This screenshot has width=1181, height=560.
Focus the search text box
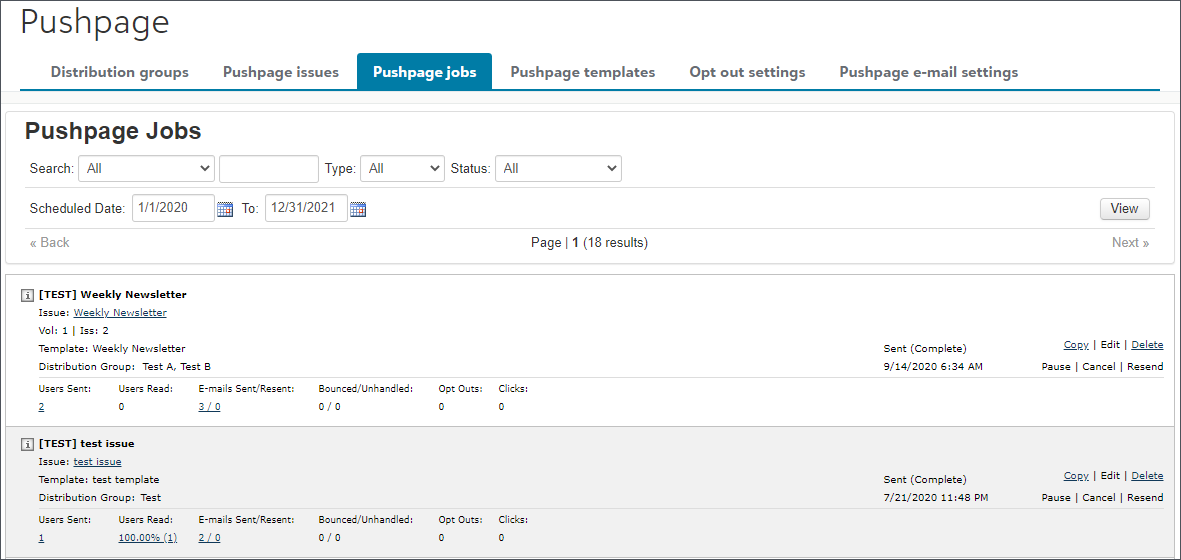coord(269,169)
